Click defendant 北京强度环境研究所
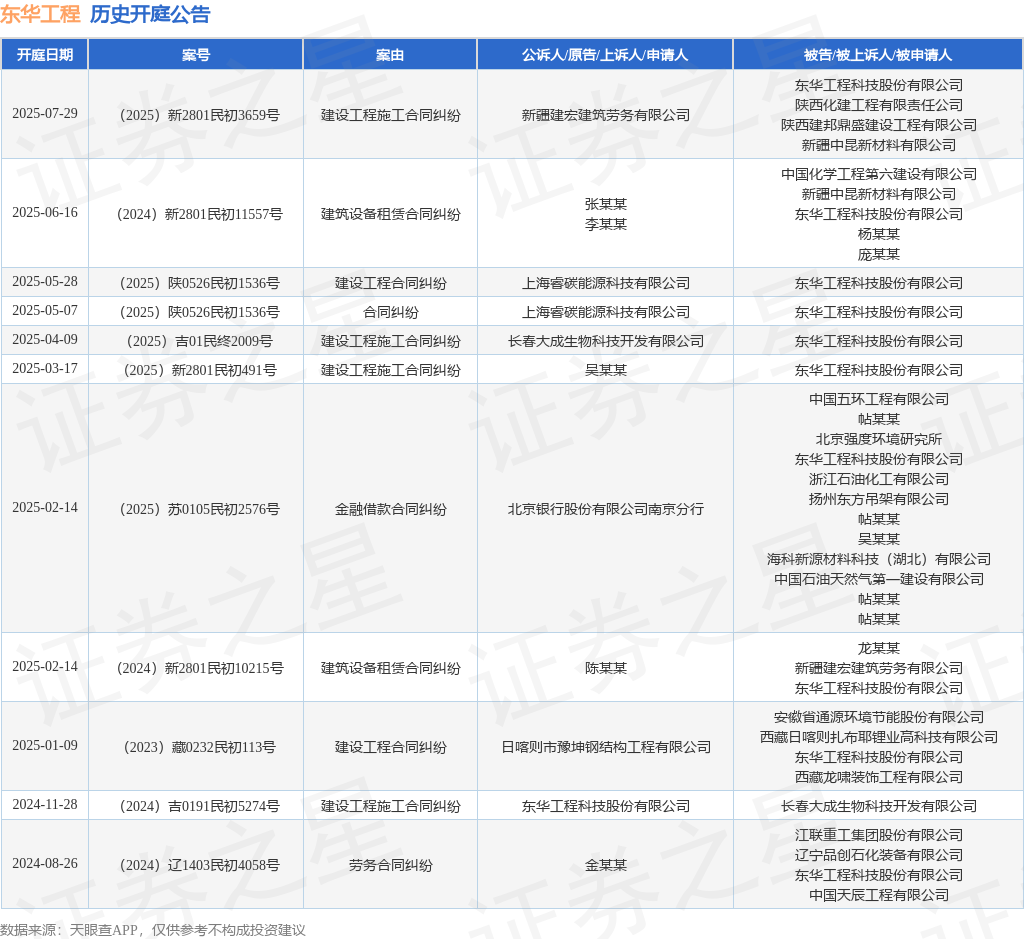Screen dimensions: 1024x939 (878, 439)
